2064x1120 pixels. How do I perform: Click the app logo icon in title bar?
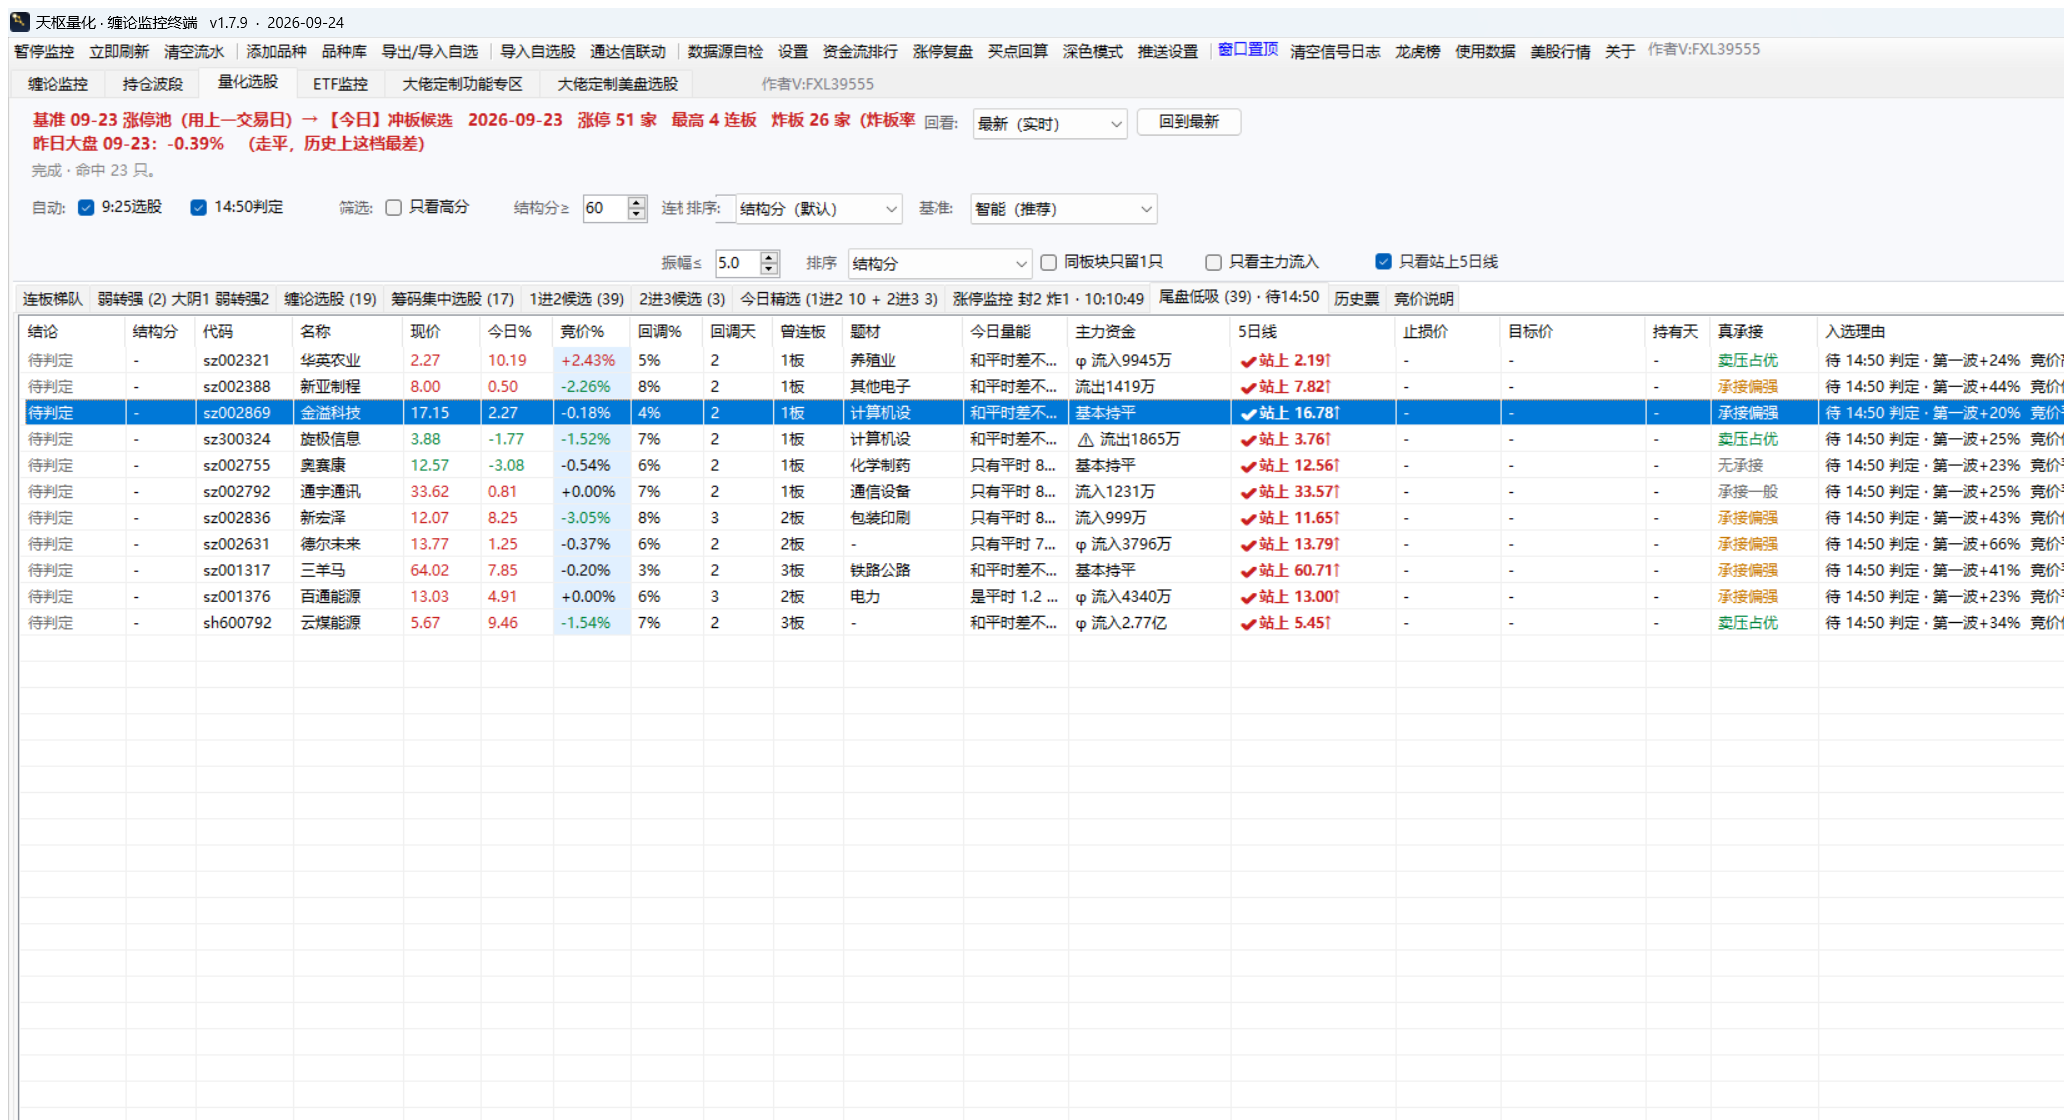[20, 22]
